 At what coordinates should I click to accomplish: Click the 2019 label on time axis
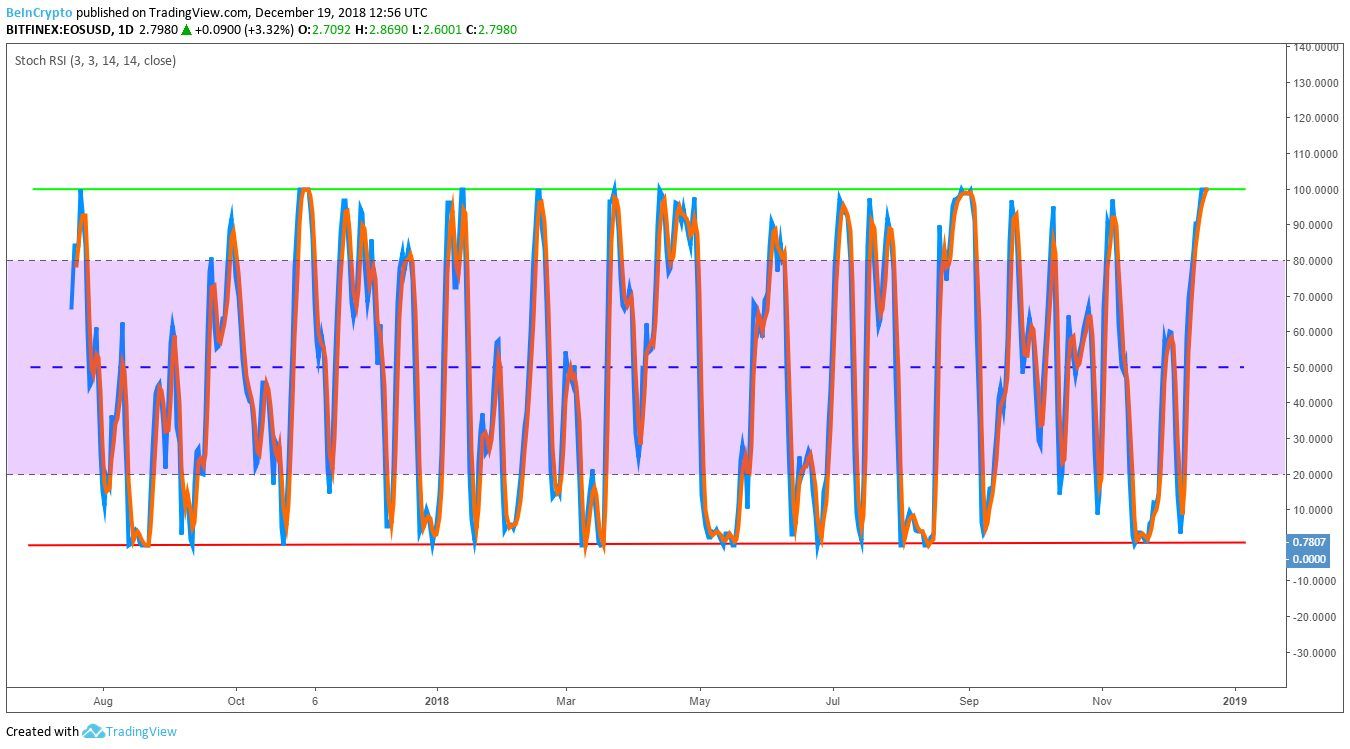(1235, 702)
